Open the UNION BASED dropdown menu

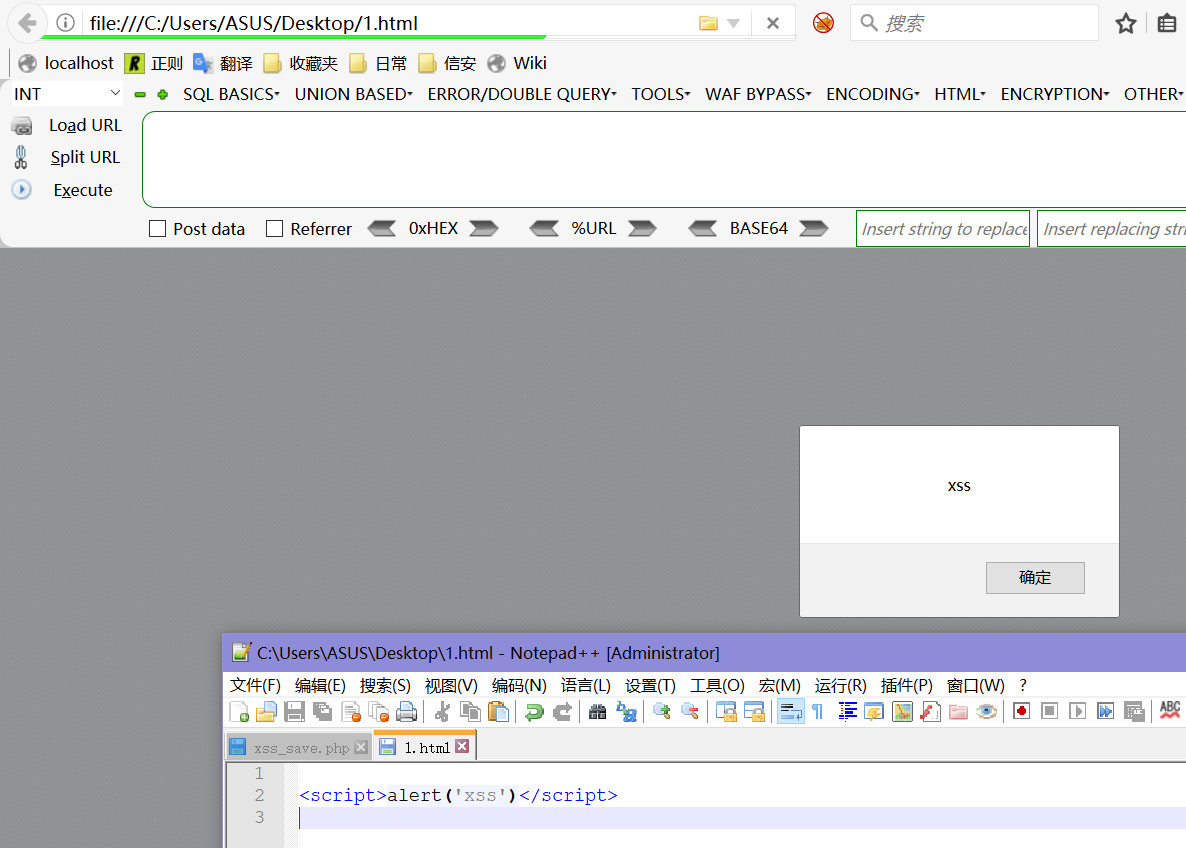354,94
